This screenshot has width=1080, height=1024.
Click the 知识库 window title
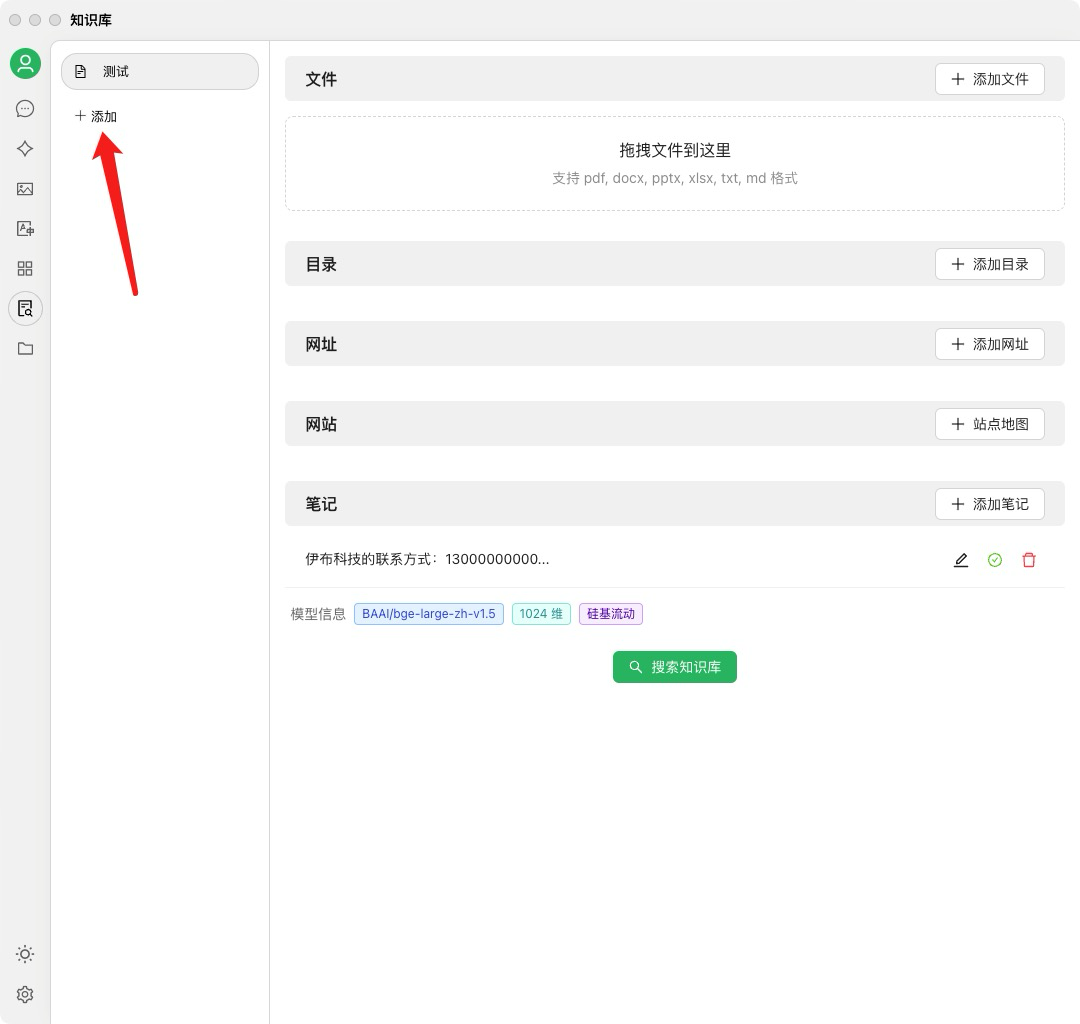pyautogui.click(x=91, y=20)
